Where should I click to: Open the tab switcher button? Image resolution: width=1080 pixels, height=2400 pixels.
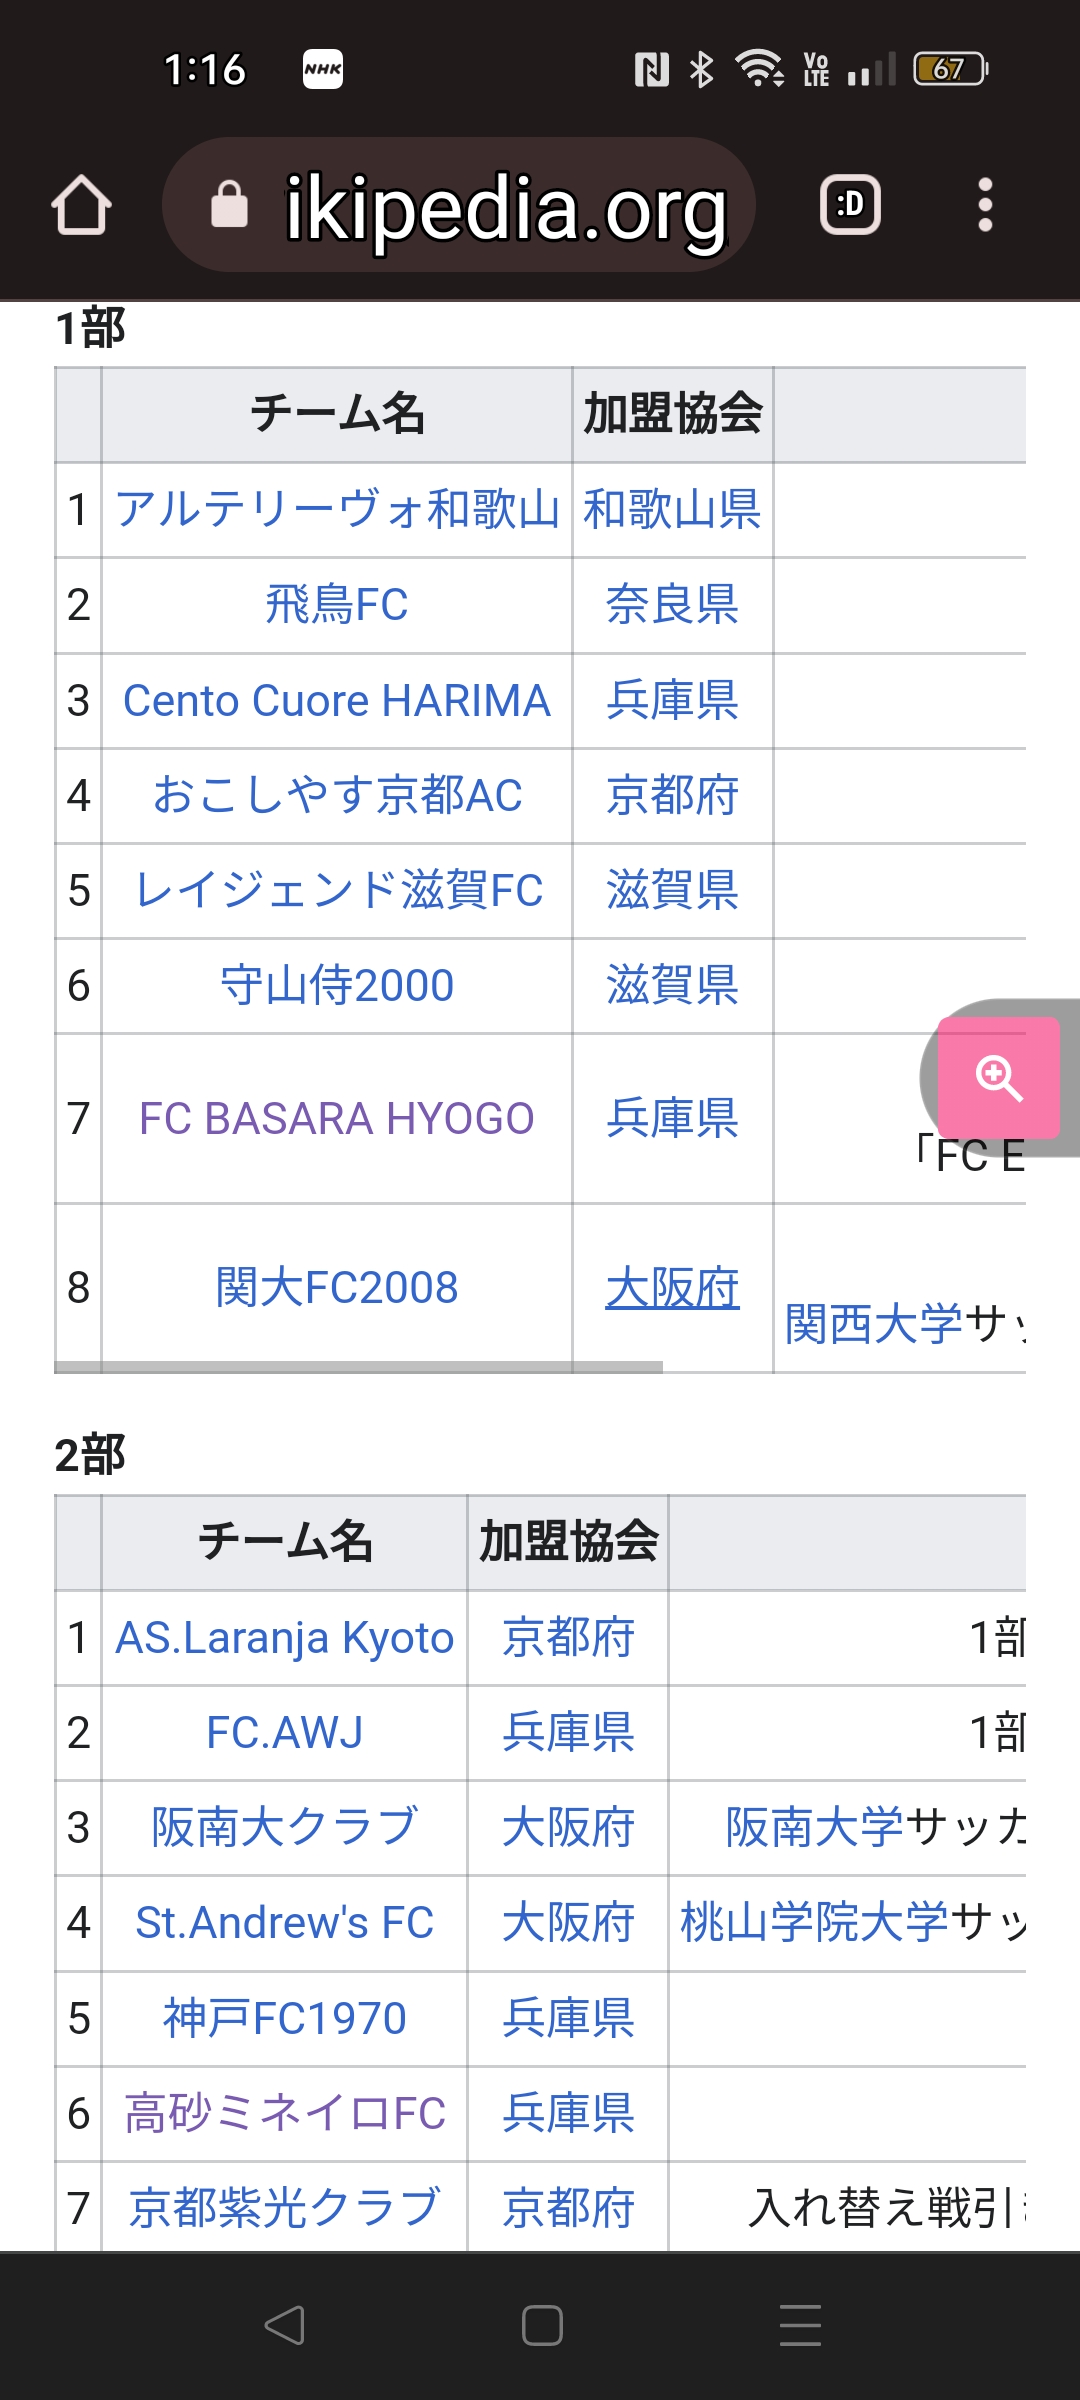coord(850,205)
